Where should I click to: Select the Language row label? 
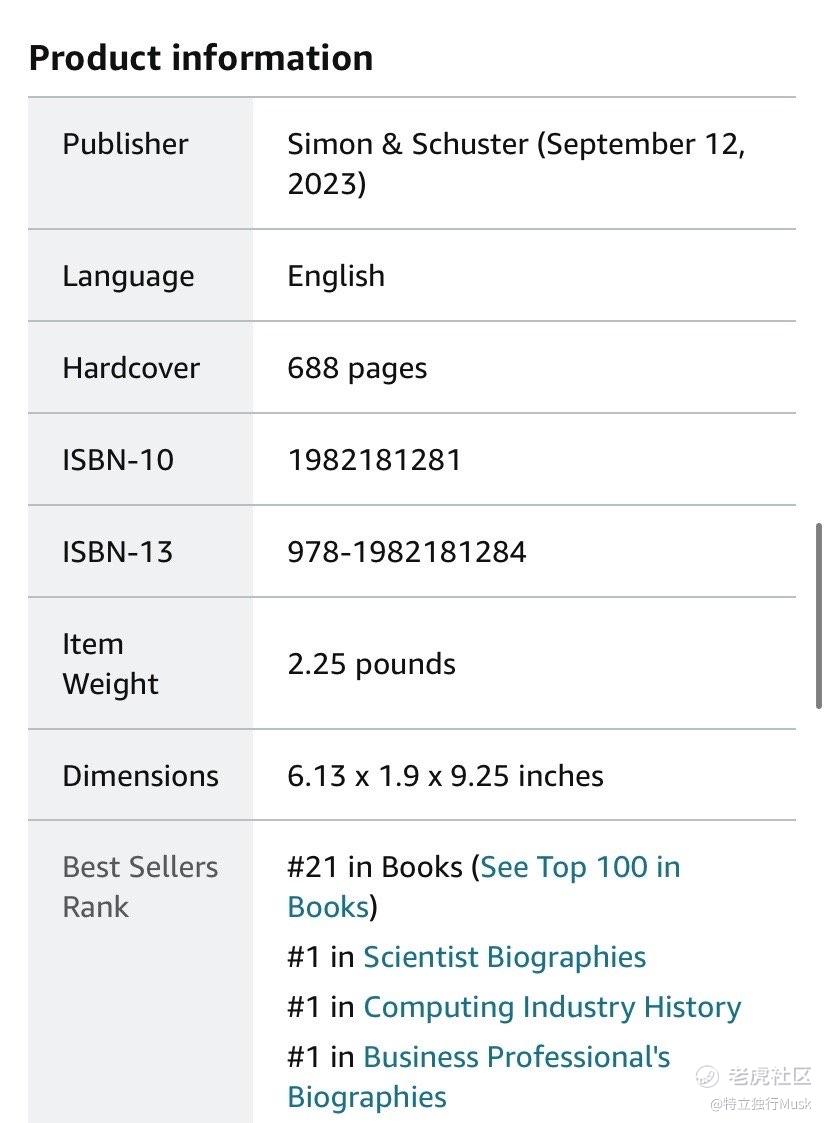click(x=128, y=276)
